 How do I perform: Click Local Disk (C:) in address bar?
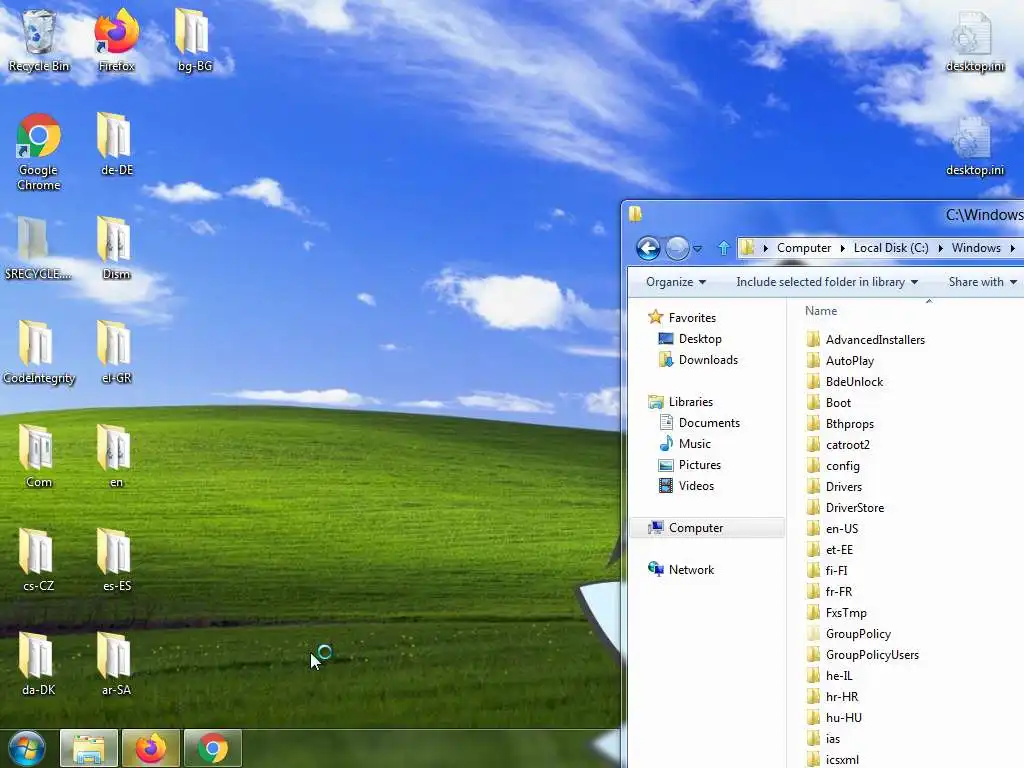click(891, 248)
